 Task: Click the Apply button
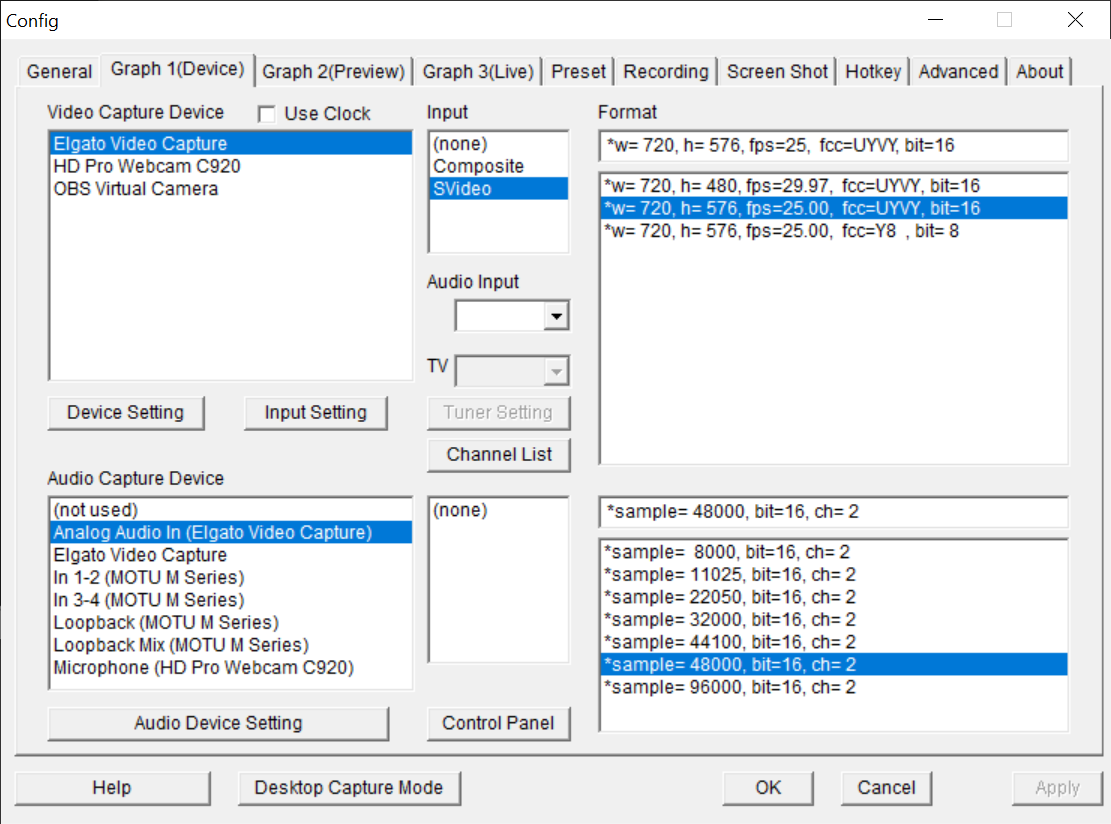[1057, 788]
